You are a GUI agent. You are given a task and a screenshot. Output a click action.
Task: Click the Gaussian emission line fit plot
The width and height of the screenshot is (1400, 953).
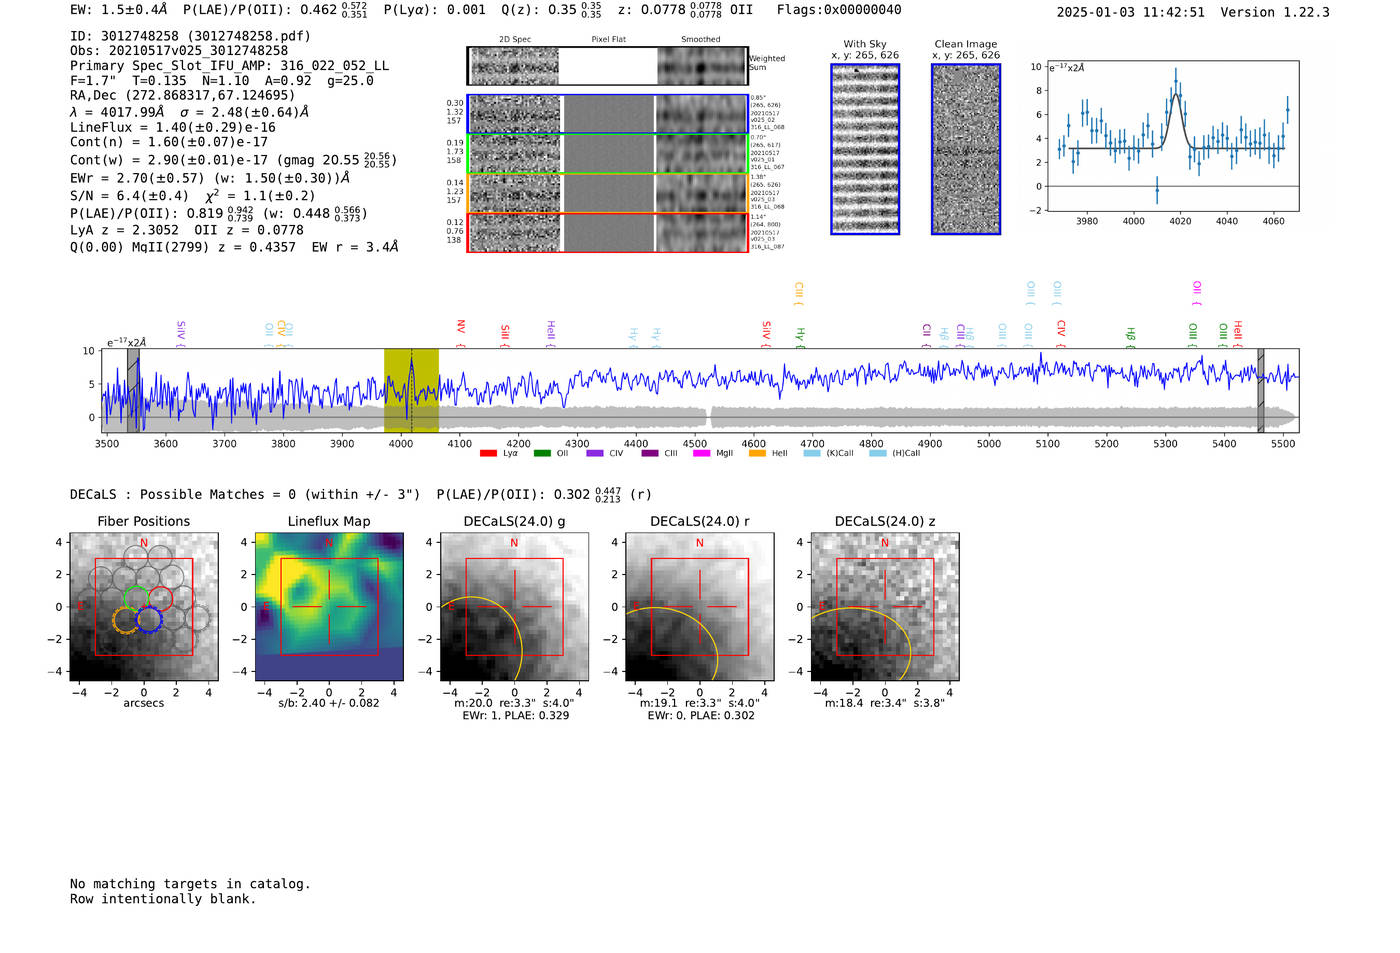[1172, 136]
